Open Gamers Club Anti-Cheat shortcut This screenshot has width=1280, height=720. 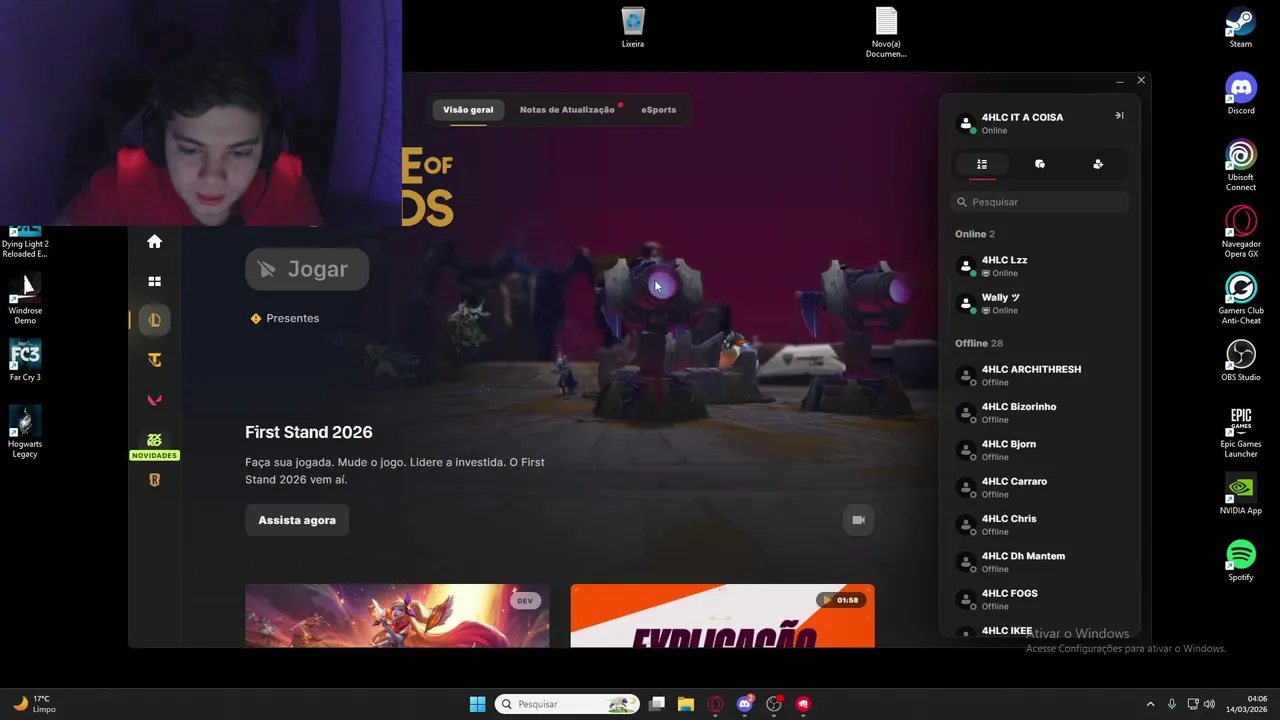tap(1241, 299)
